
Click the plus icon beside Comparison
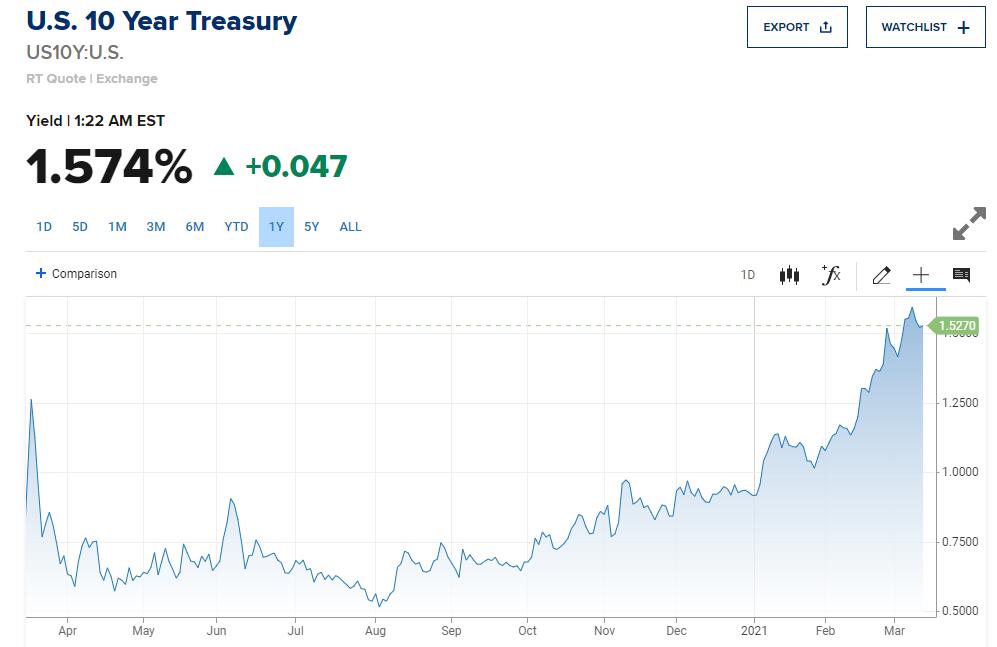pyautogui.click(x=41, y=273)
